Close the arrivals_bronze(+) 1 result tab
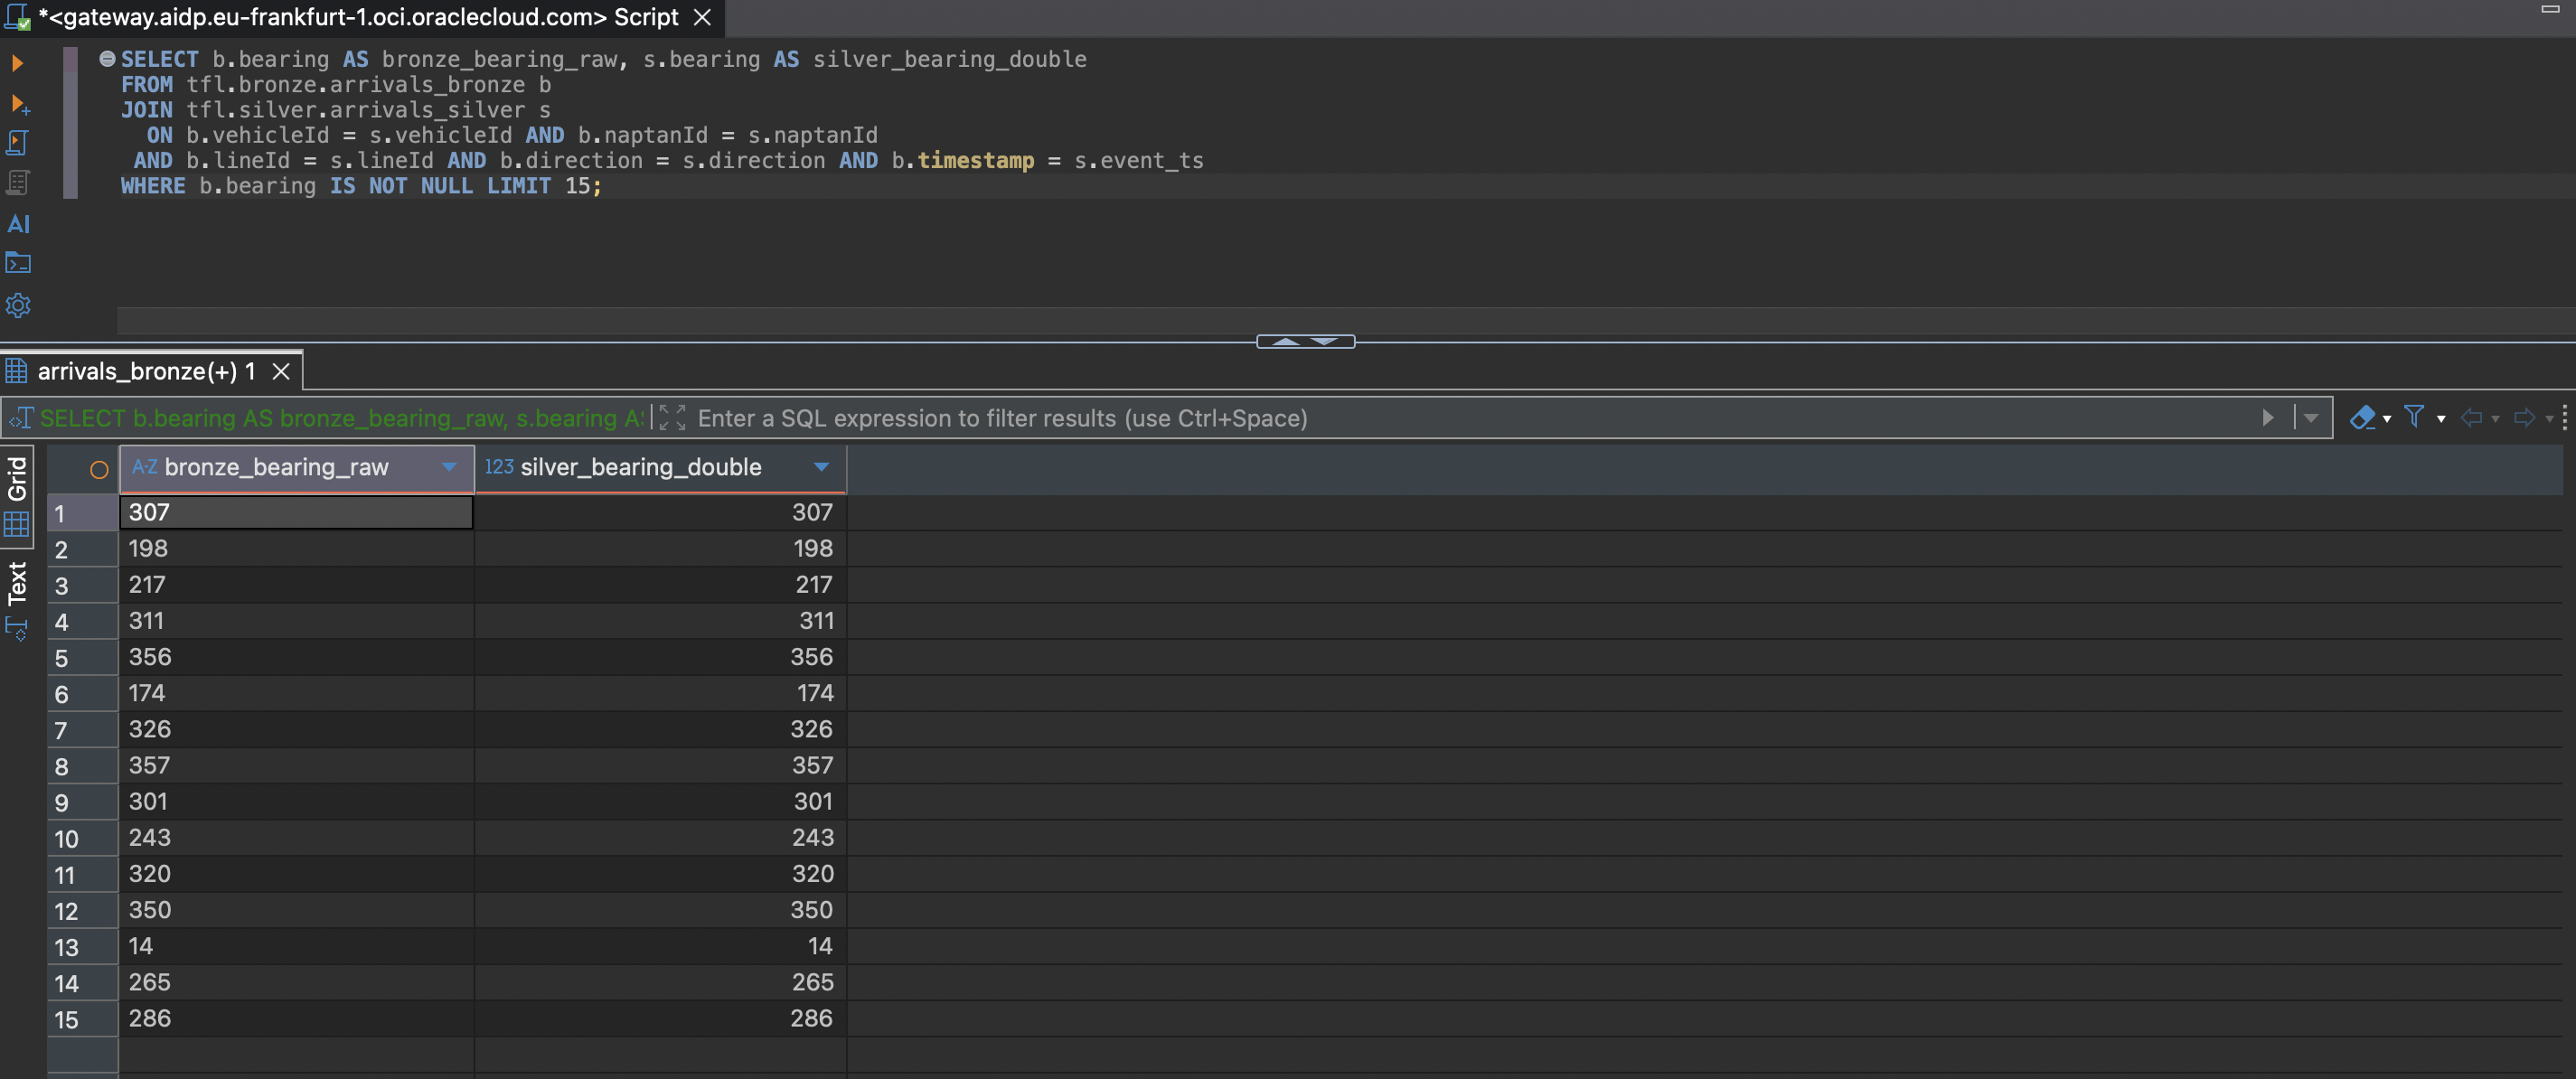 coord(282,371)
